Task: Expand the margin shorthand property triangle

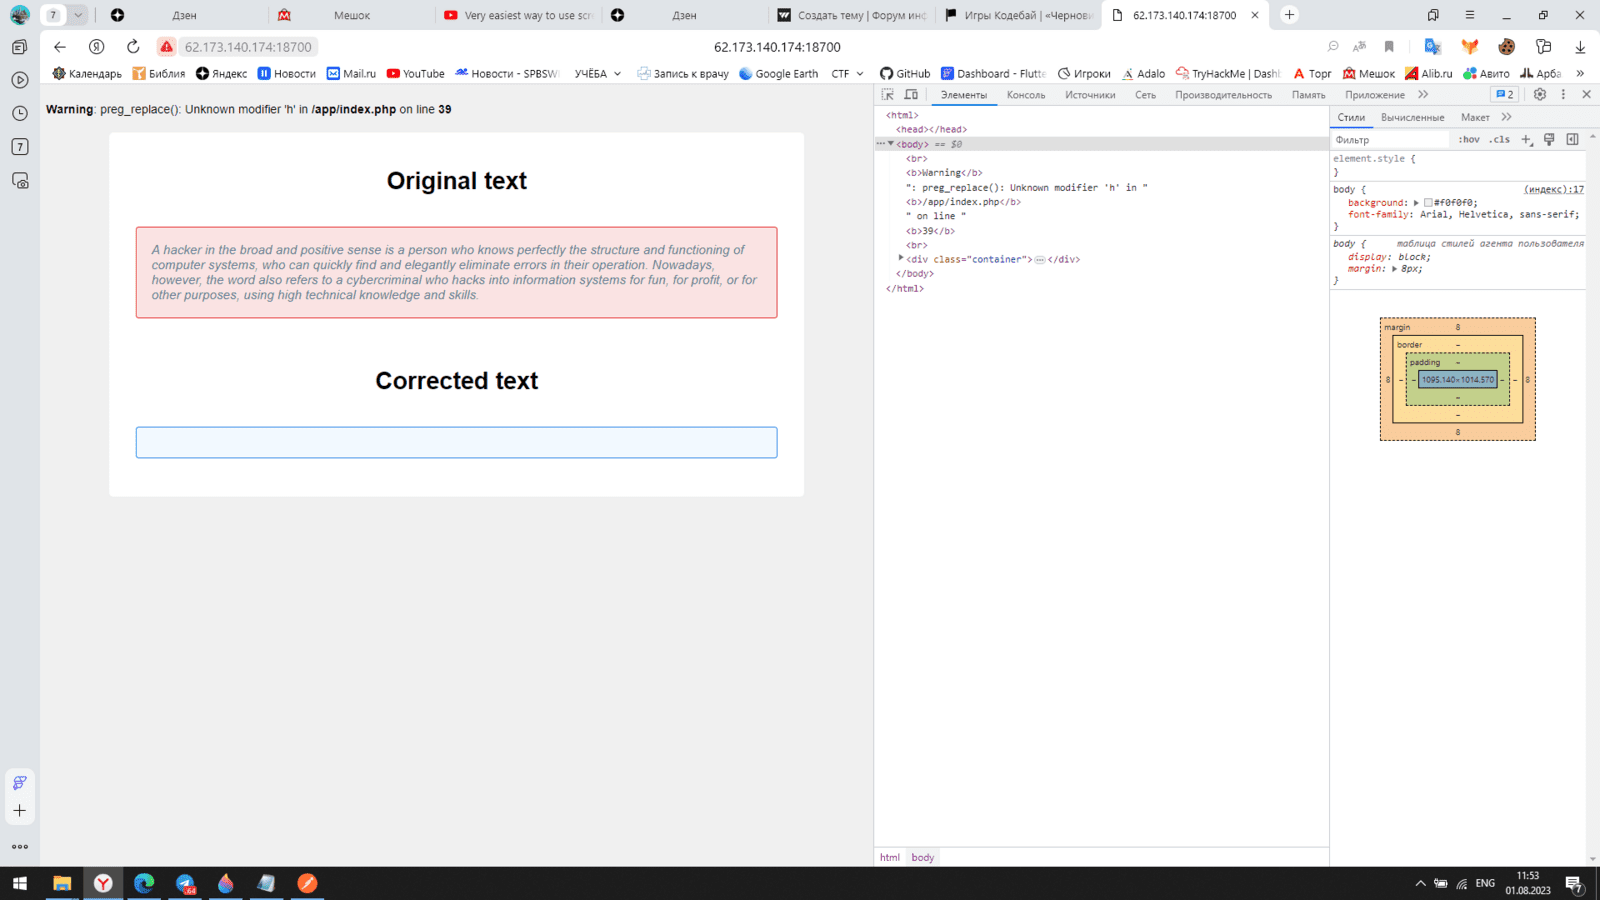Action: click(x=1394, y=269)
